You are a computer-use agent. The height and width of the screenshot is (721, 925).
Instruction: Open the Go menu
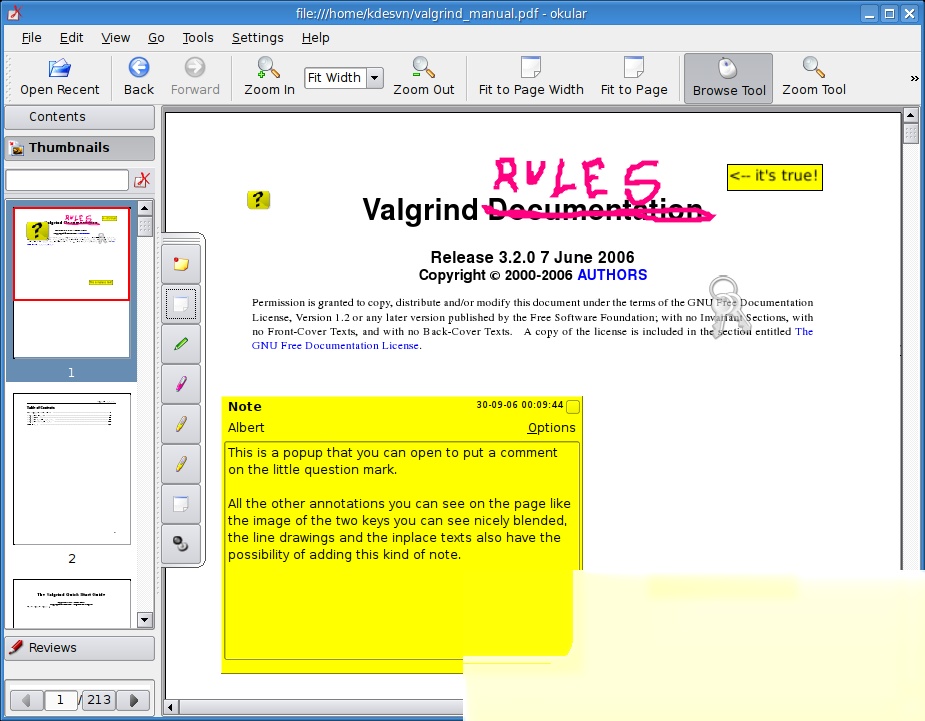click(156, 38)
